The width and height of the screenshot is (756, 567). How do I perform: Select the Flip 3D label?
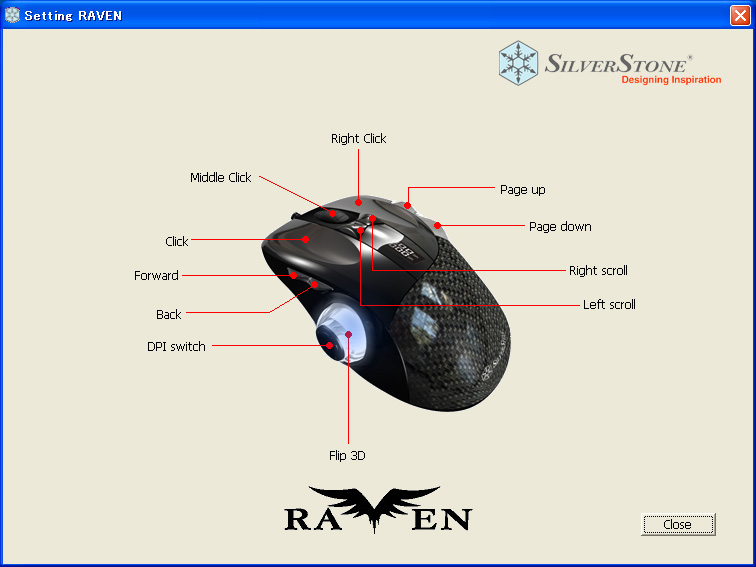[347, 456]
